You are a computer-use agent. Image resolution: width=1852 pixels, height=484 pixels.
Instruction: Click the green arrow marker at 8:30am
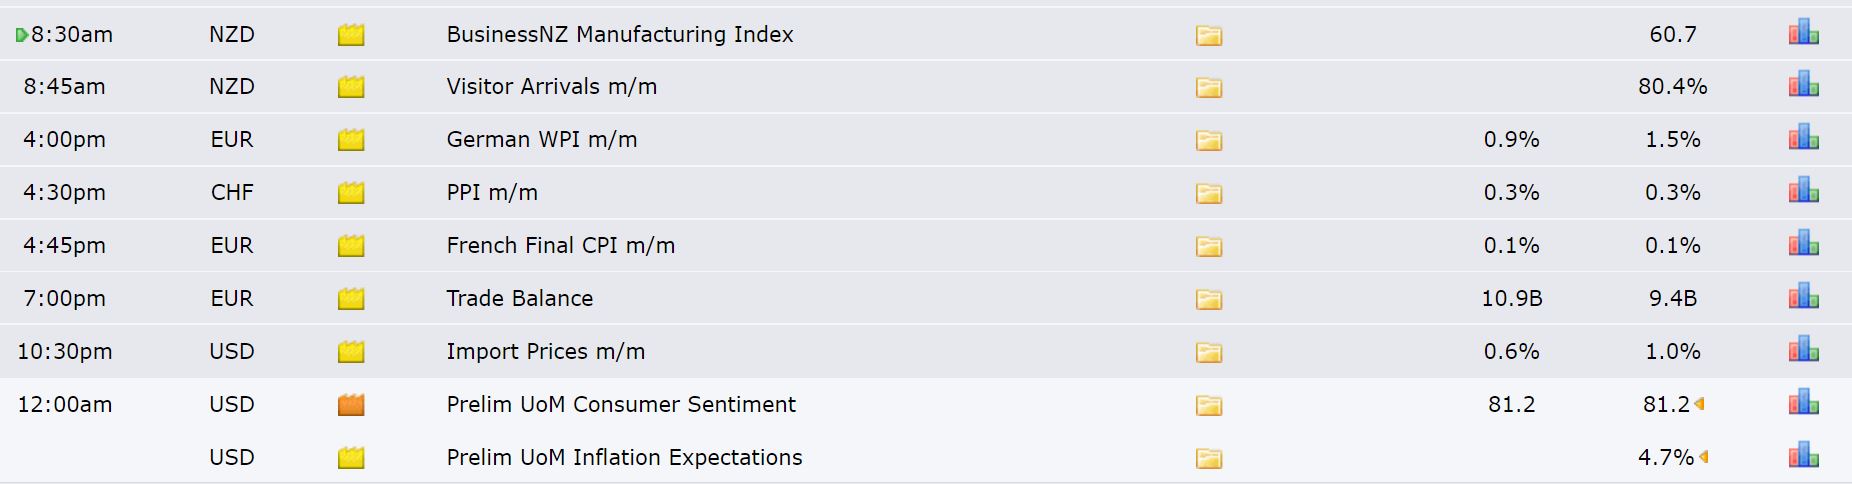[22, 35]
